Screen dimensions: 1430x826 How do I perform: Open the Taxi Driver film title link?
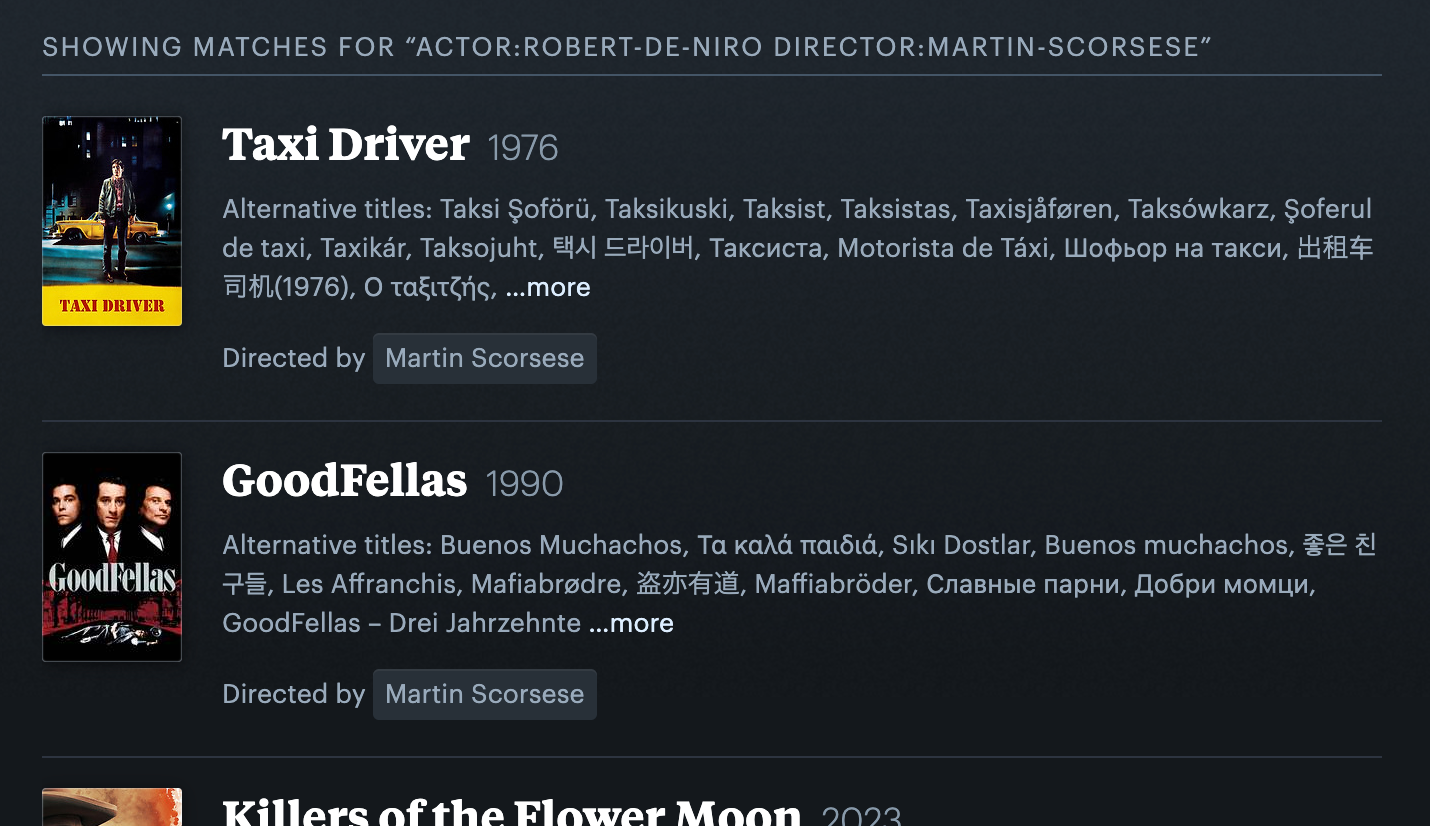click(x=345, y=146)
